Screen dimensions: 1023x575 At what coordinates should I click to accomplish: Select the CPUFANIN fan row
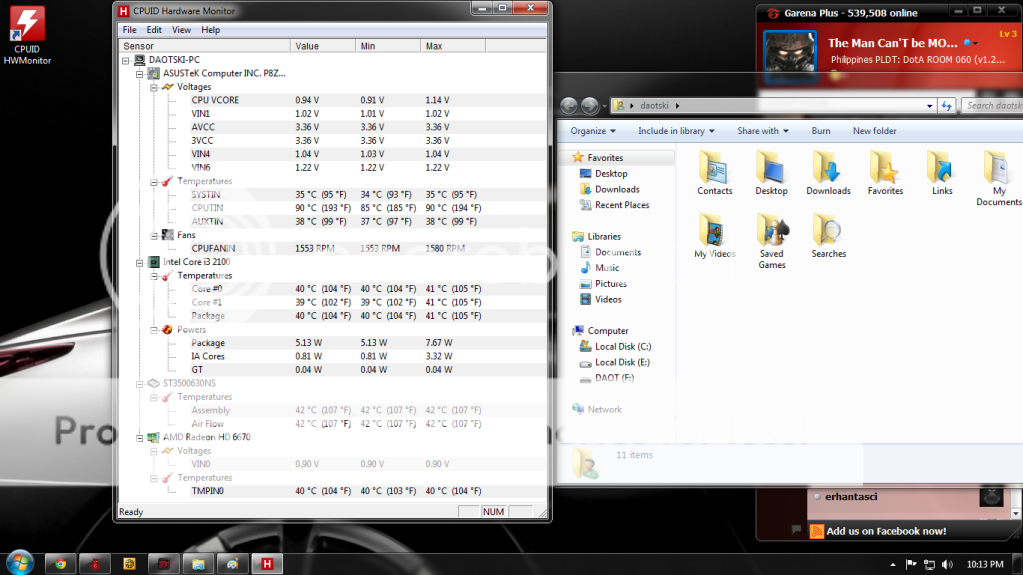coord(333,248)
